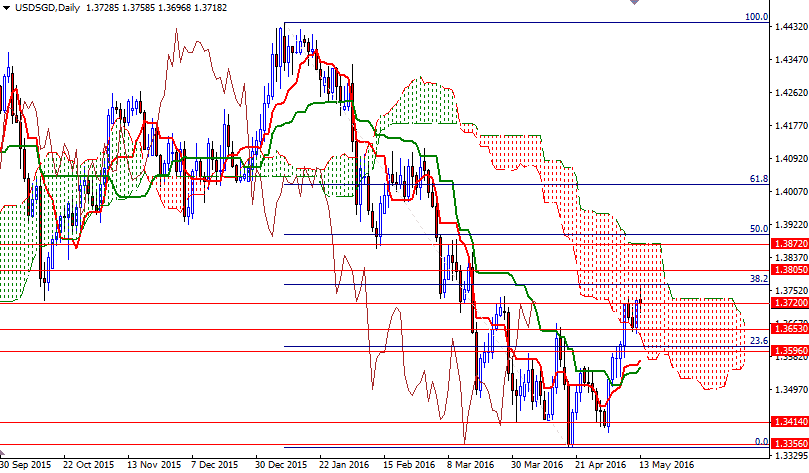Select the 23.6 Fibonacci level label

tap(758, 341)
